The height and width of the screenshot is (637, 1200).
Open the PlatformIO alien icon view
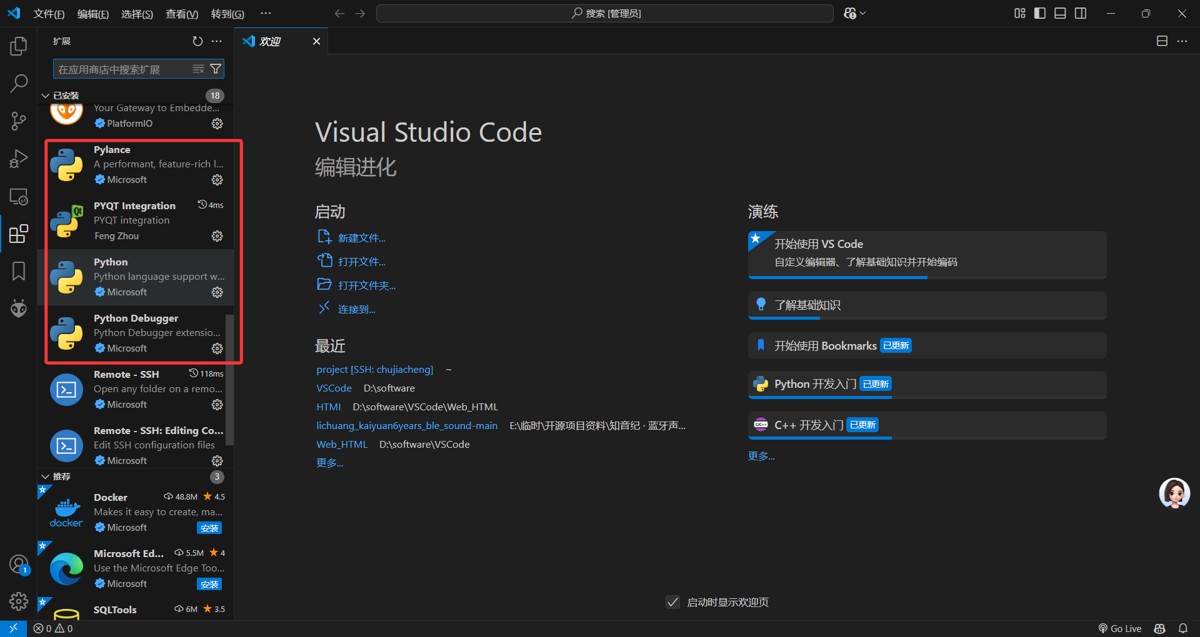tap(18, 309)
